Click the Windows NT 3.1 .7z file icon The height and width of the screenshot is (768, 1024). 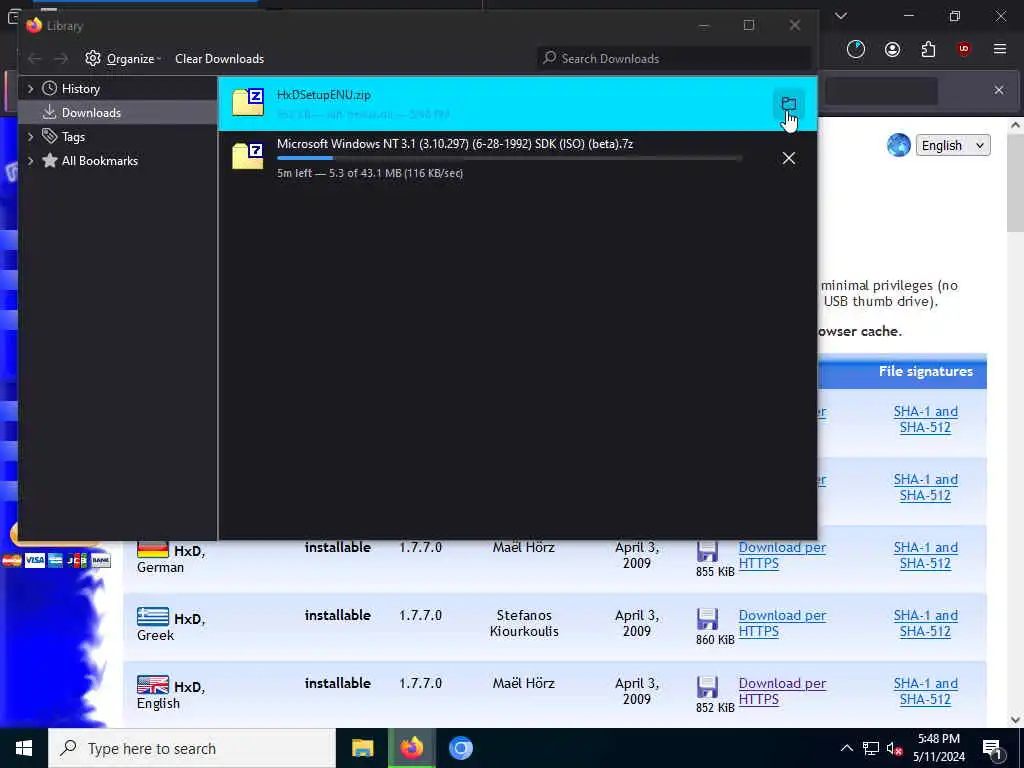point(248,157)
